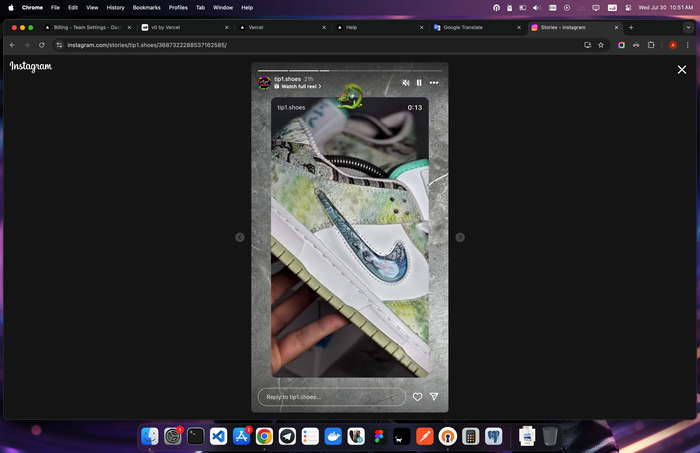Switch to the Help tab
Viewport: 700px width, 453px height.
coord(379,27)
